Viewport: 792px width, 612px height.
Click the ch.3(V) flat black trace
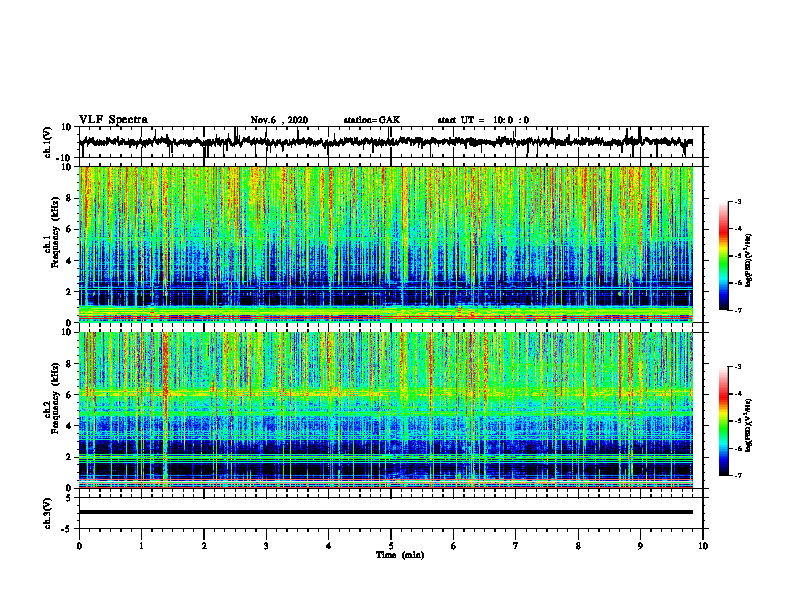pyautogui.click(x=386, y=512)
